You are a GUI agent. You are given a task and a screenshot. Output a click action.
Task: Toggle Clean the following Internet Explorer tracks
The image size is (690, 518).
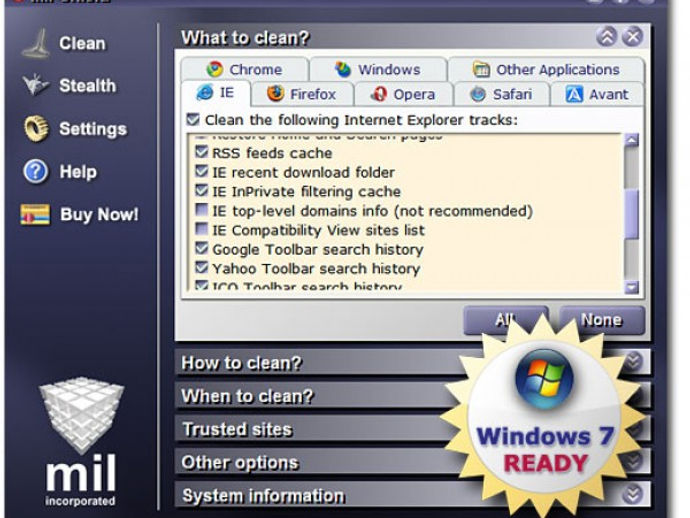(x=193, y=119)
